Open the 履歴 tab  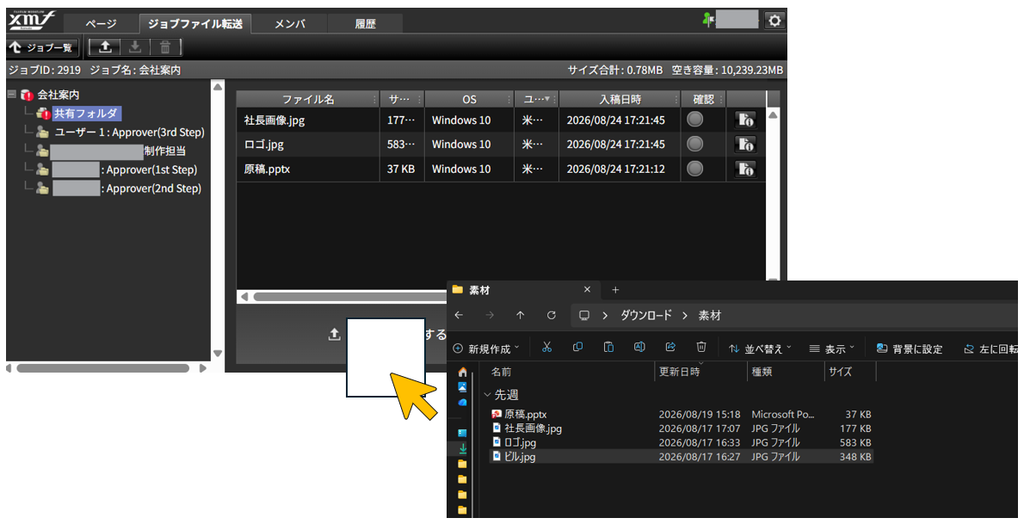pyautogui.click(x=365, y=24)
